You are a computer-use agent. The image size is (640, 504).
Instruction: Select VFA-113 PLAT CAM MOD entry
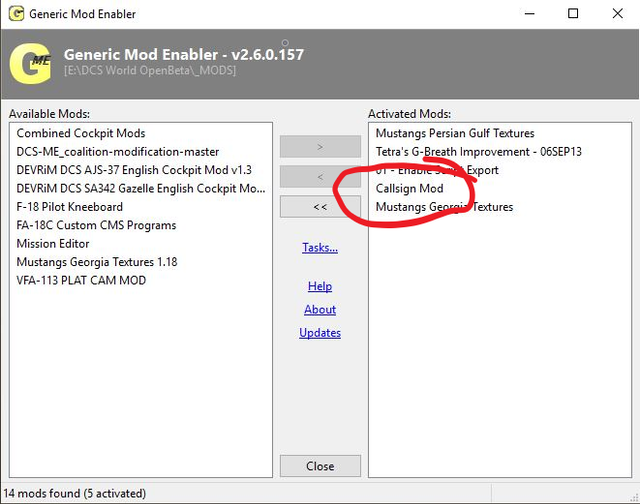pyautogui.click(x=81, y=280)
